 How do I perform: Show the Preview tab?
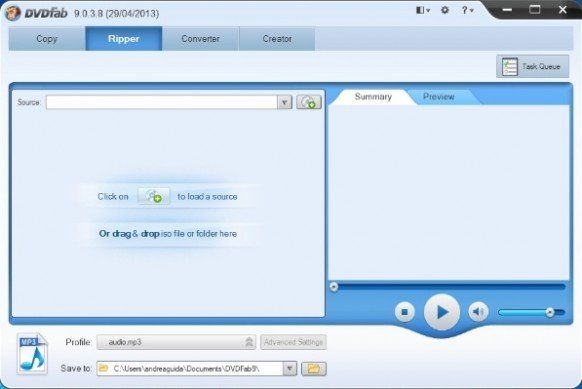point(439,97)
